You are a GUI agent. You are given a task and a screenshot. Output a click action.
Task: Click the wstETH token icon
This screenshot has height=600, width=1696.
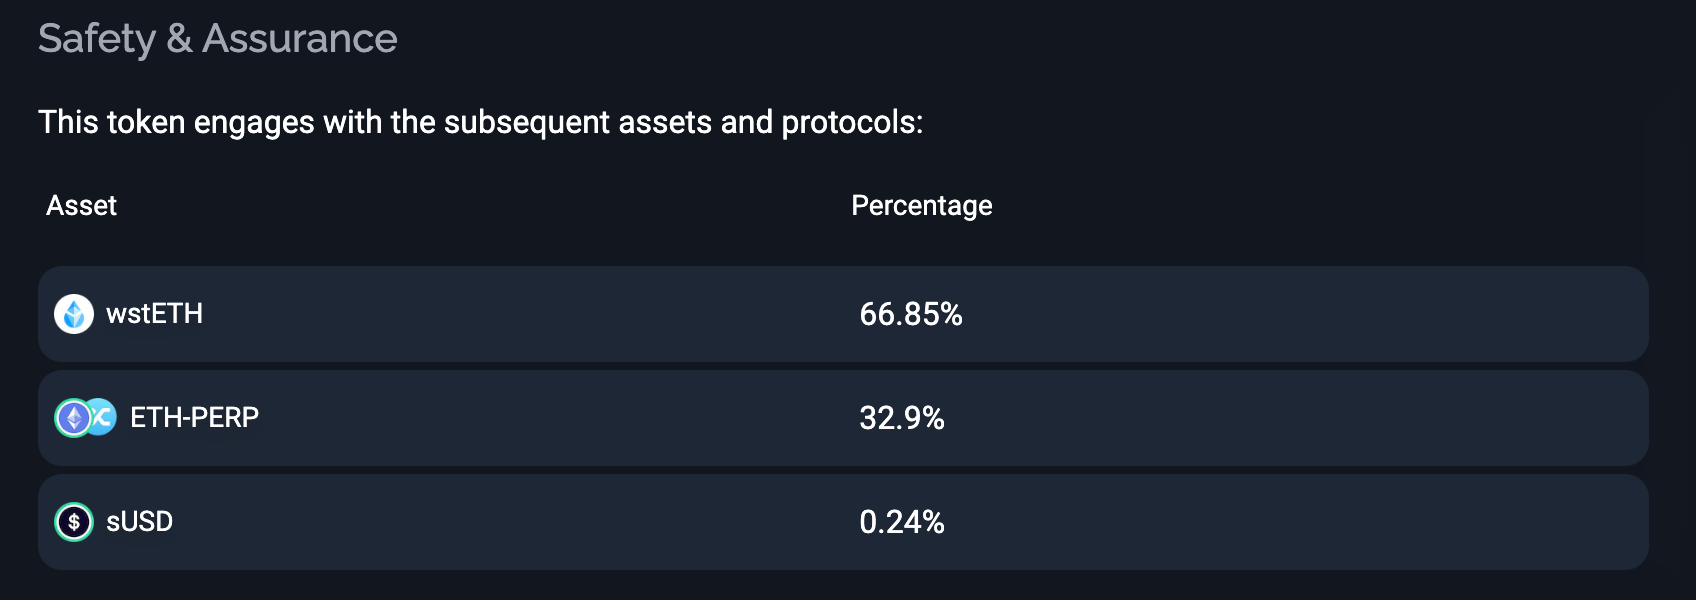[x=74, y=314]
